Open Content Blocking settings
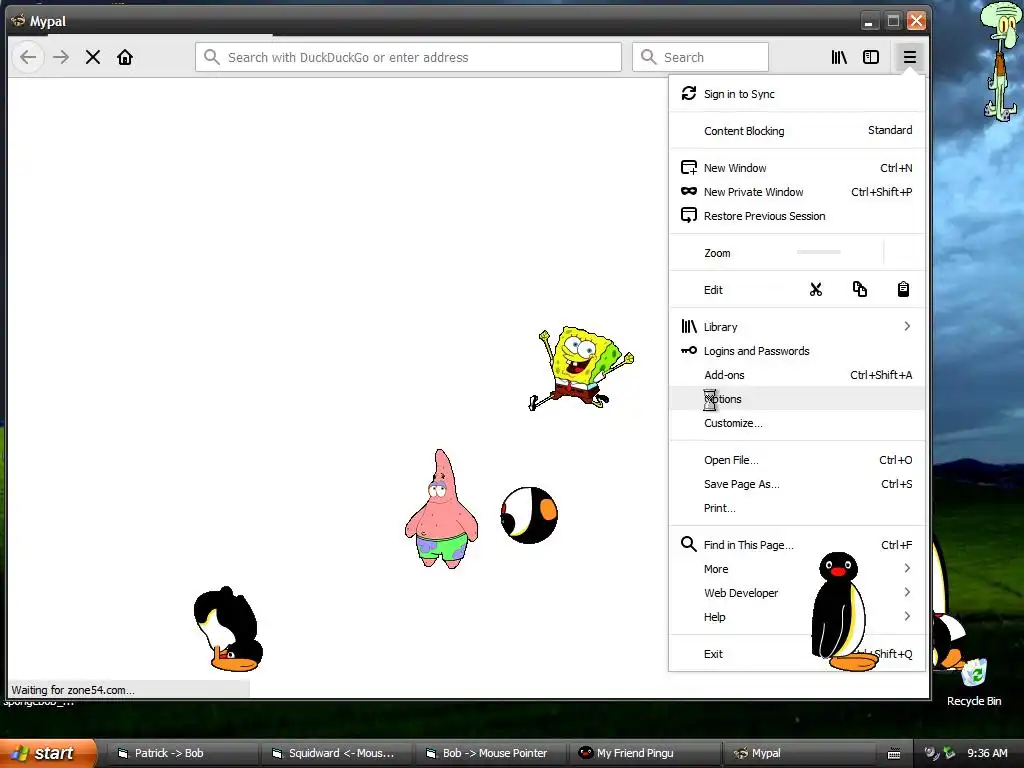 click(x=797, y=131)
